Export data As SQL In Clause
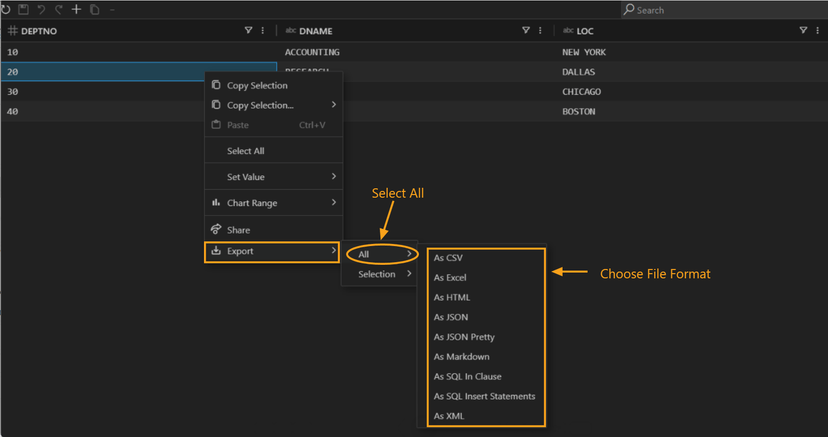Image resolution: width=828 pixels, height=437 pixels. (x=485, y=376)
